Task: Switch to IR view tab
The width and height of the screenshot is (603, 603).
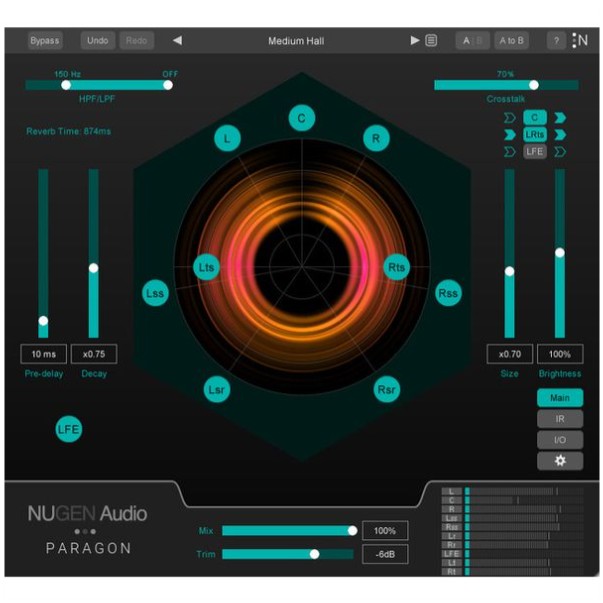Action: (x=560, y=418)
